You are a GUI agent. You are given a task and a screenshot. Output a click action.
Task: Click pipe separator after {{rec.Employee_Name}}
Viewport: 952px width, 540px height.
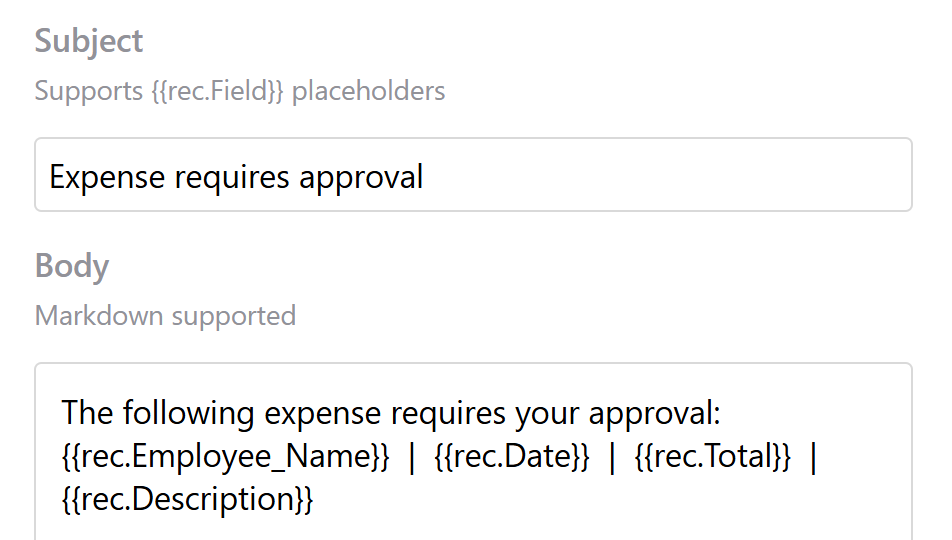[412, 456]
